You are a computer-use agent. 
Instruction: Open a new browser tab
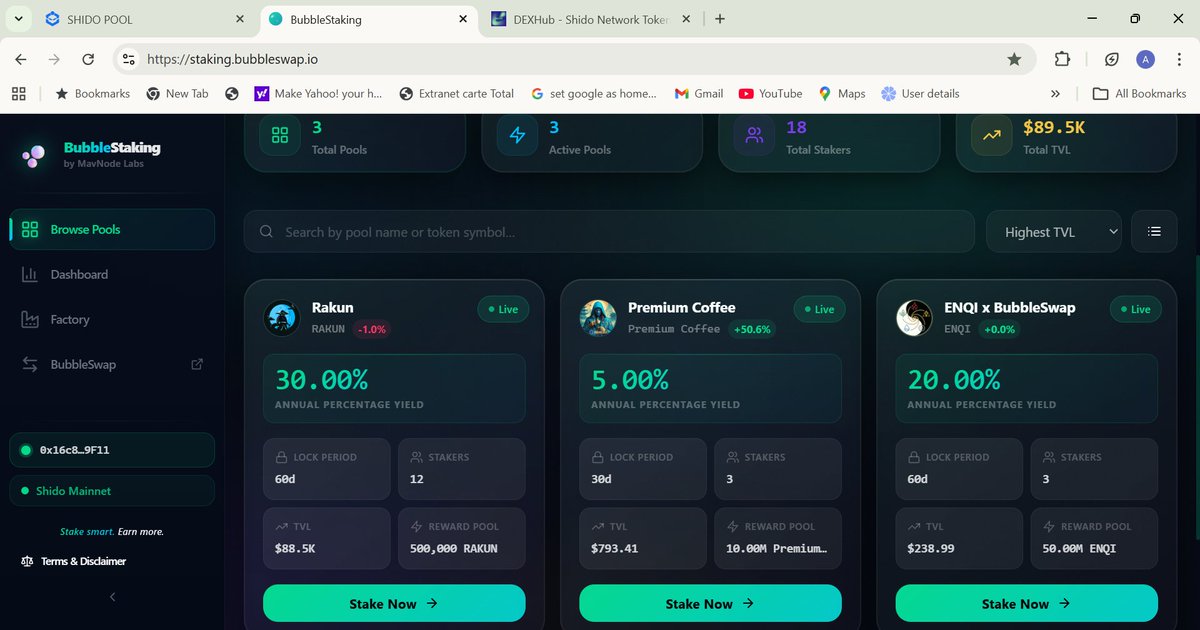pyautogui.click(x=720, y=19)
